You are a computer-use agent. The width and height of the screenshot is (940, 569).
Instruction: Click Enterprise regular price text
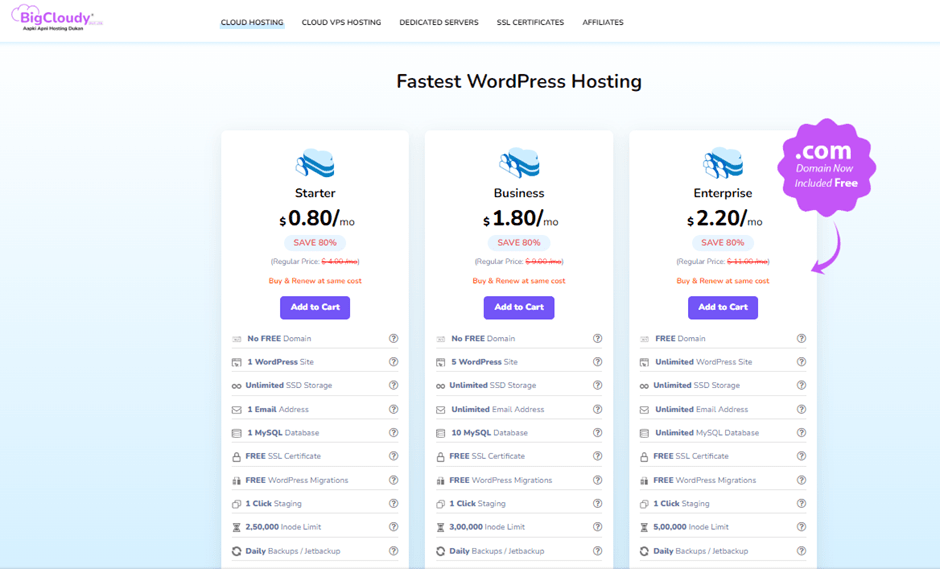(722, 261)
